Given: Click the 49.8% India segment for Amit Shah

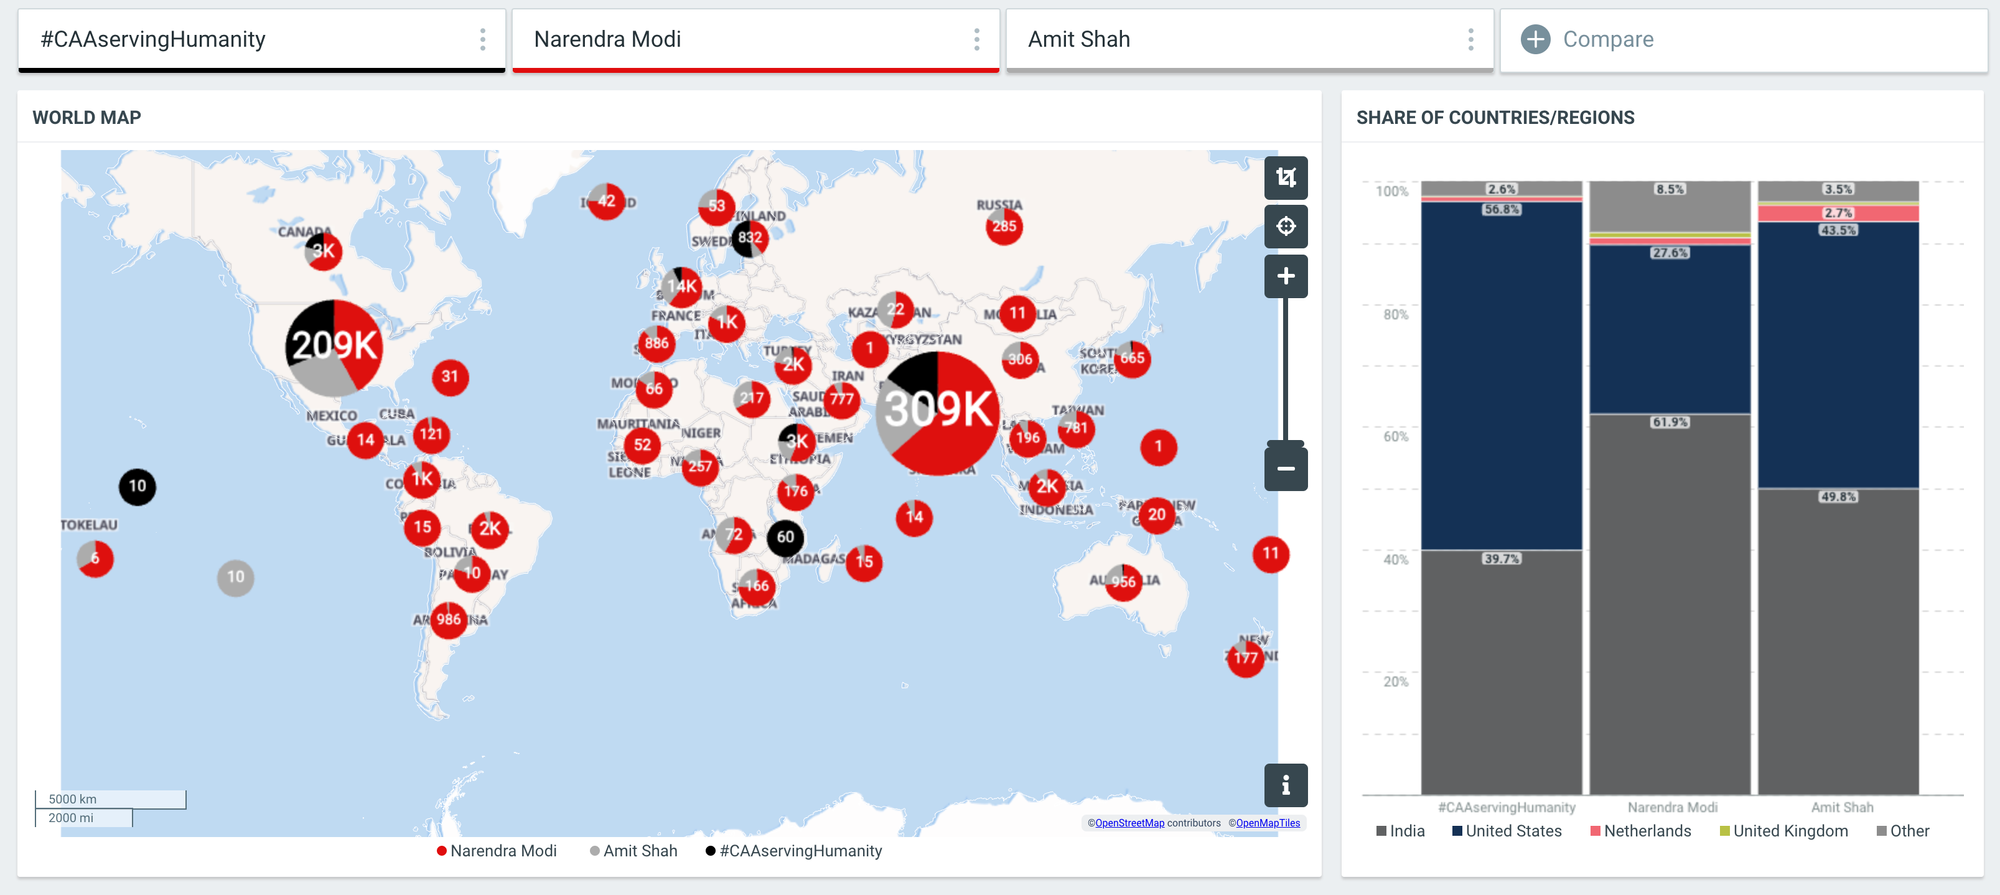Looking at the screenshot, I should pos(1838,641).
